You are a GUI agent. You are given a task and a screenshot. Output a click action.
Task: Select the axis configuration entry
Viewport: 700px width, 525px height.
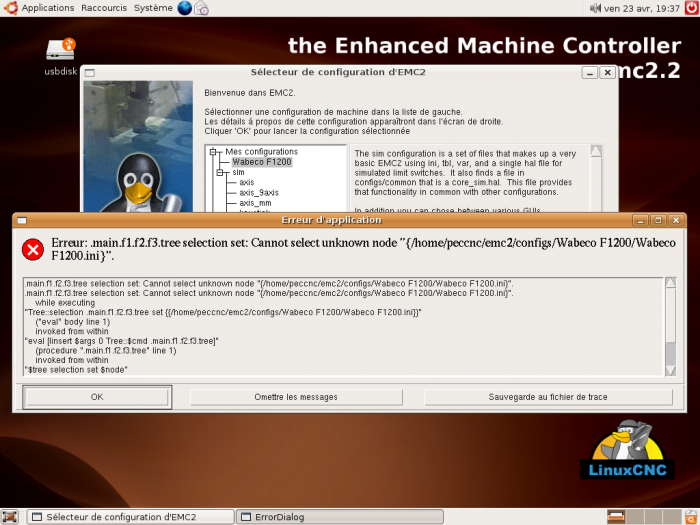point(246,182)
